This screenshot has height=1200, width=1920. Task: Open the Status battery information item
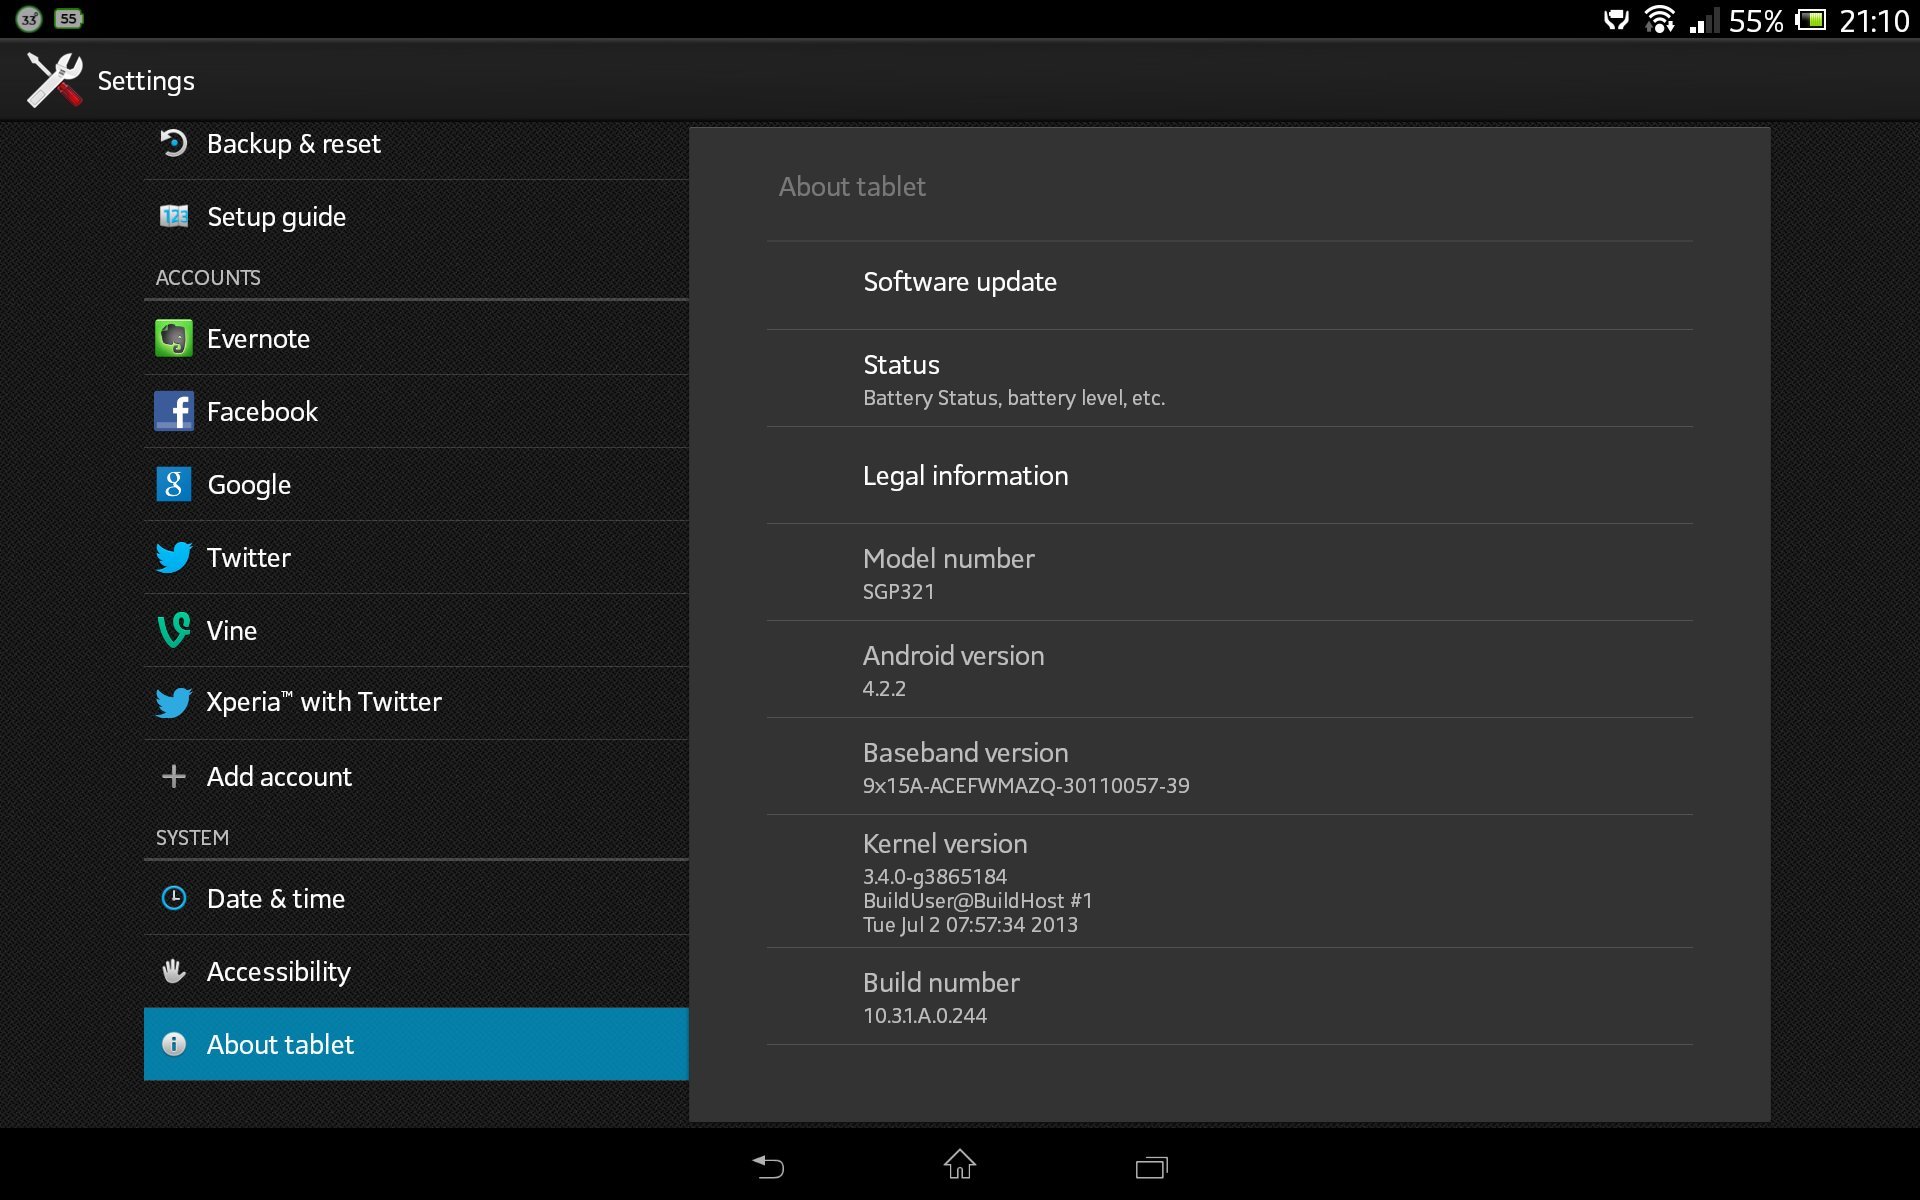click(x=1229, y=379)
